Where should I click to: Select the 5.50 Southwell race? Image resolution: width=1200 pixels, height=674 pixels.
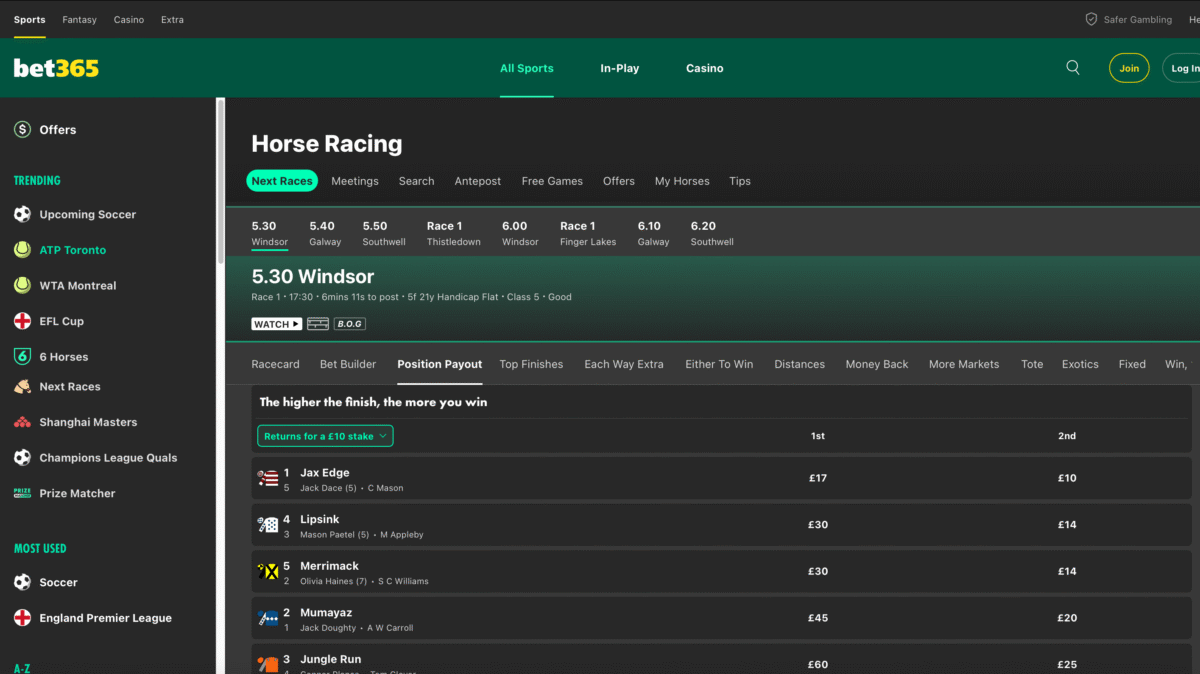(384, 233)
